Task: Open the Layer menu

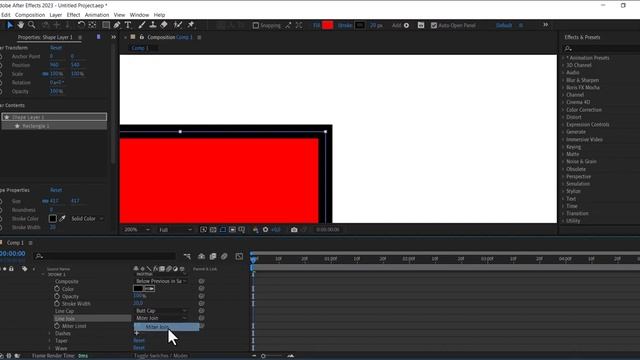Action: (x=56, y=15)
